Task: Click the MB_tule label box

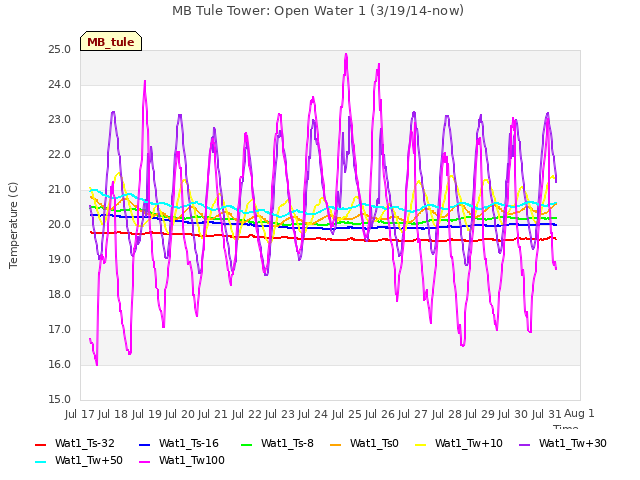Action: tap(111, 41)
